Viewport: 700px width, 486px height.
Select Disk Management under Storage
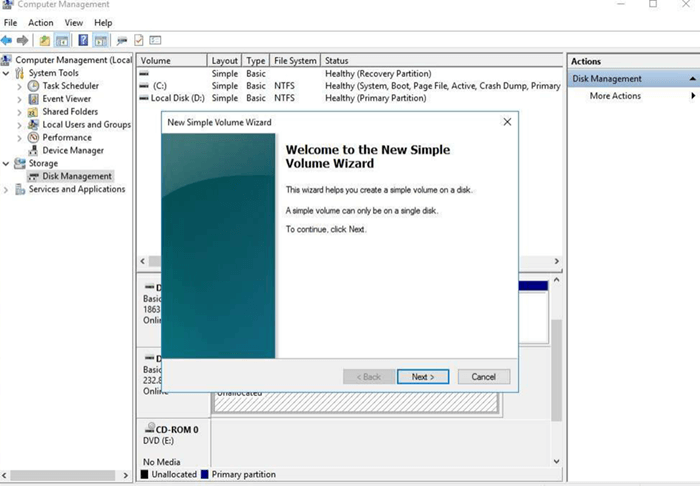77,176
